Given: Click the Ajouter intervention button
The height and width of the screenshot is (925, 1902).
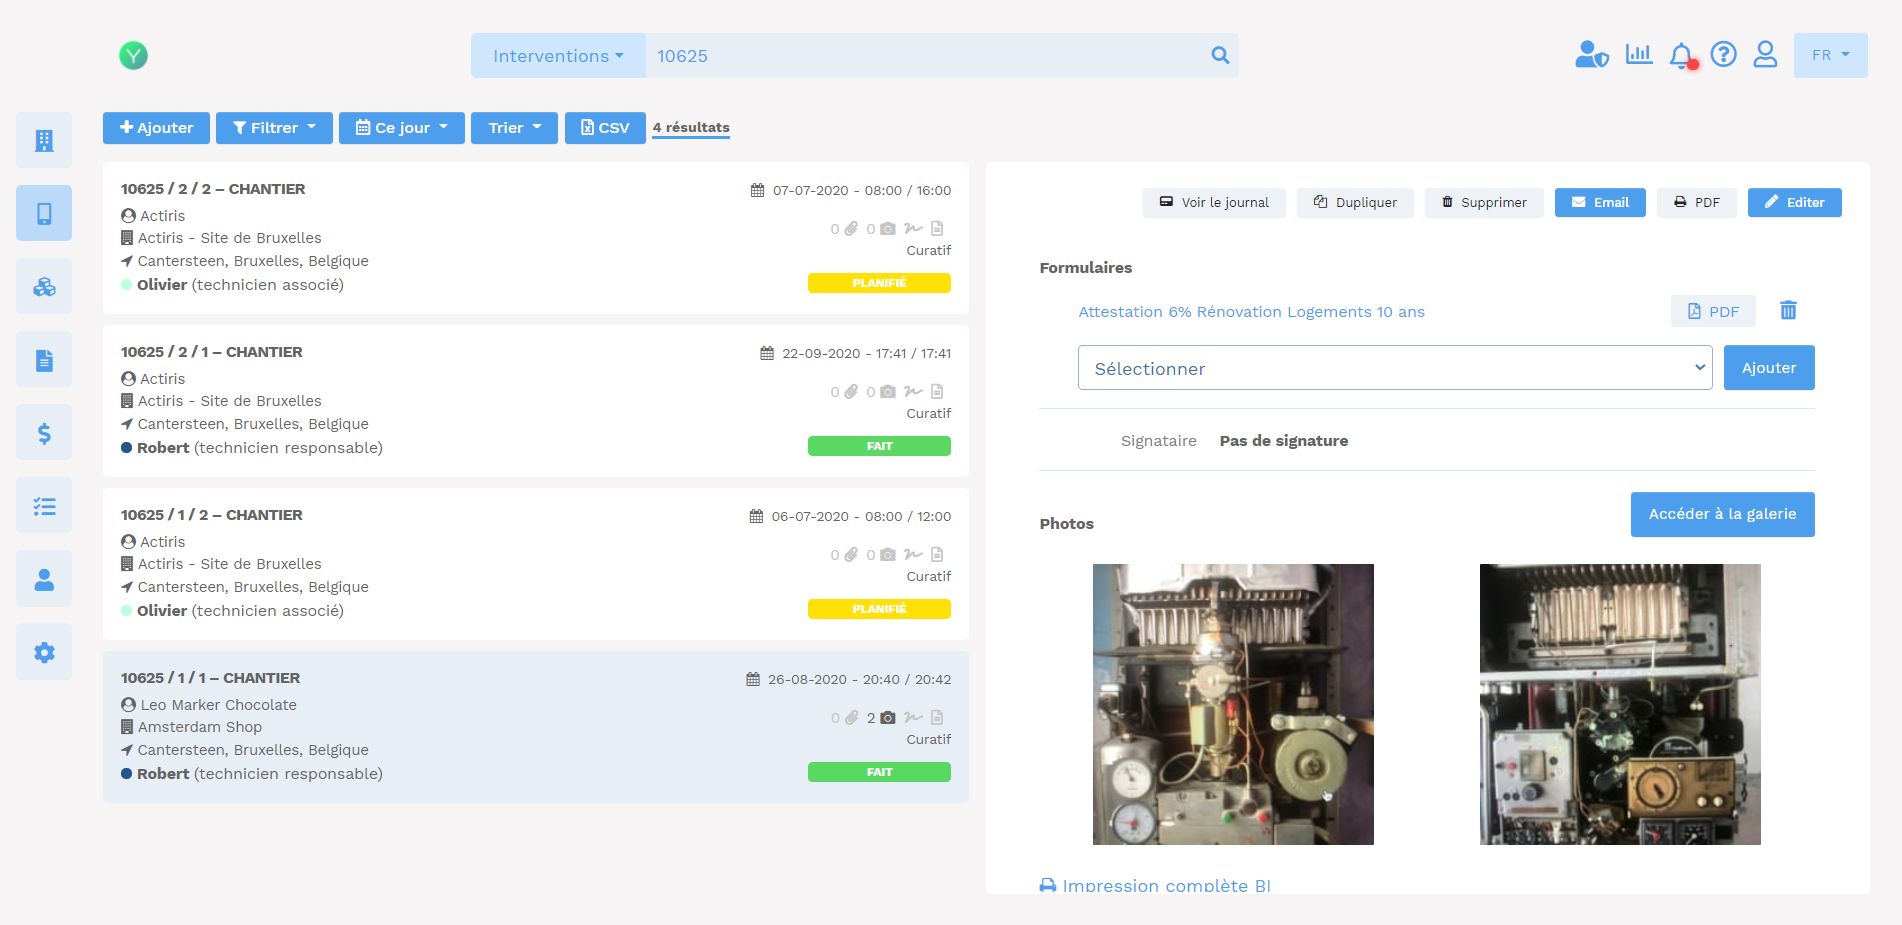Looking at the screenshot, I should tap(156, 128).
